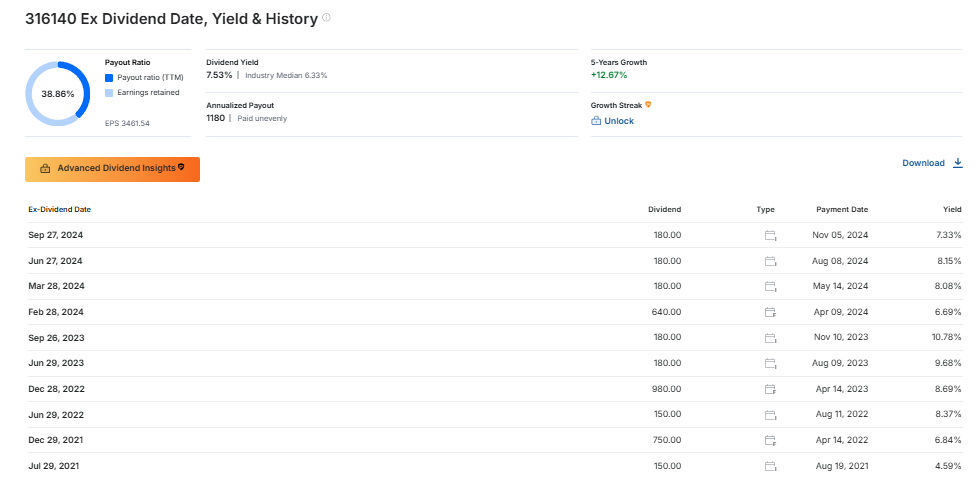
Task: Click the Apr 14, 2023 payment date
Action: (842, 389)
